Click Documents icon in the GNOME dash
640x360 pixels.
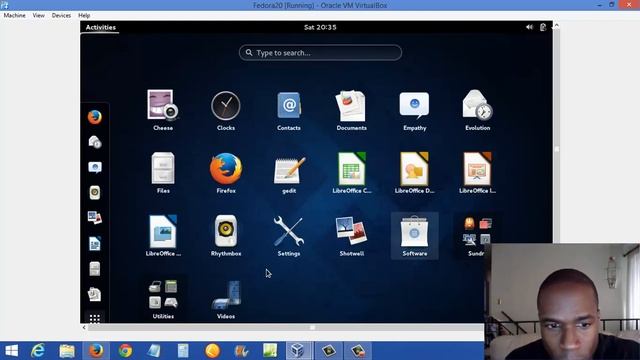[95, 294]
